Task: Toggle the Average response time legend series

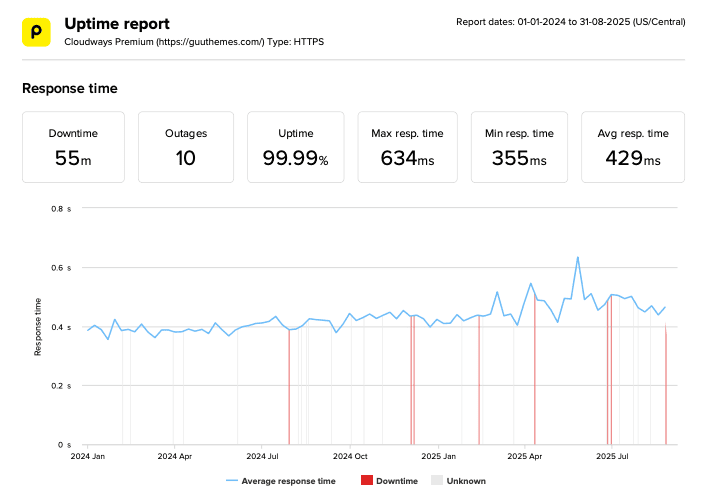Action: [x=281, y=481]
